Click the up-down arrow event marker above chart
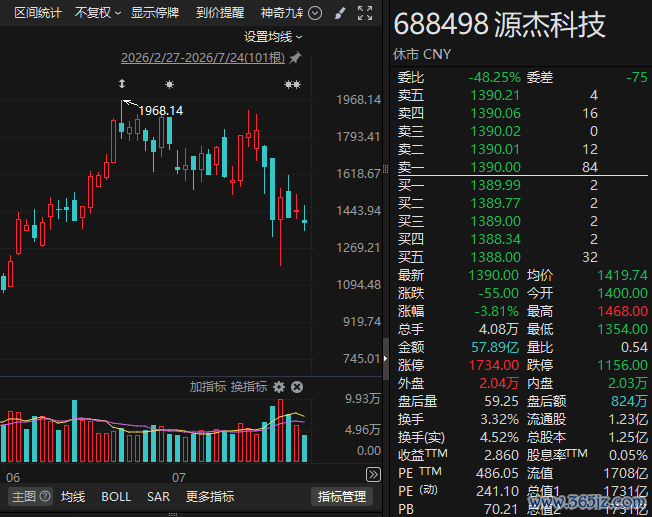652x517 pixels. point(122,84)
